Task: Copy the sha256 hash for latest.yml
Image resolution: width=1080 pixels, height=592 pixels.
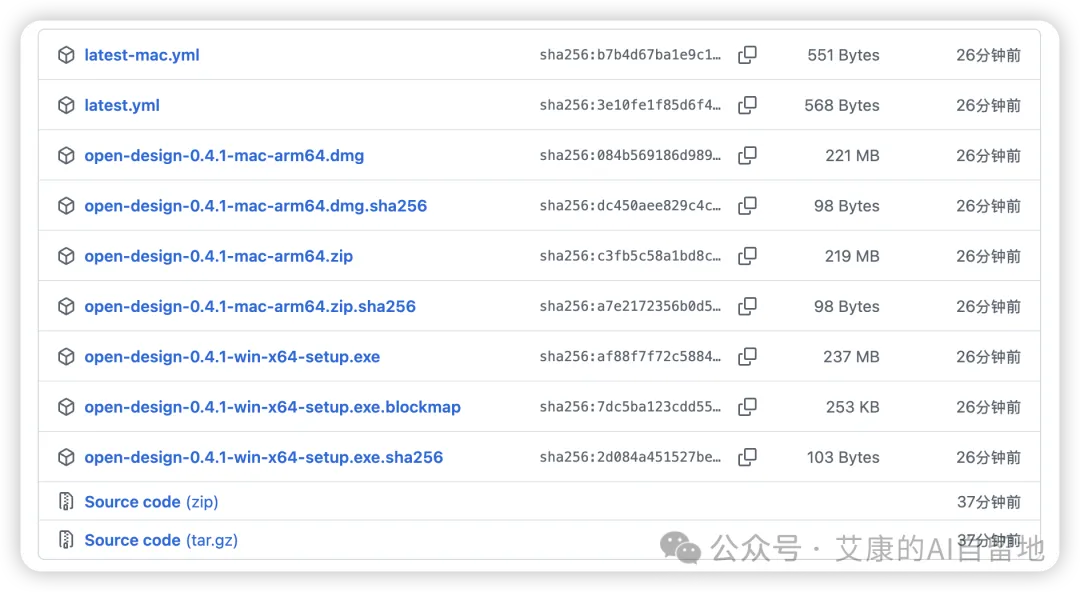Action: (x=747, y=105)
